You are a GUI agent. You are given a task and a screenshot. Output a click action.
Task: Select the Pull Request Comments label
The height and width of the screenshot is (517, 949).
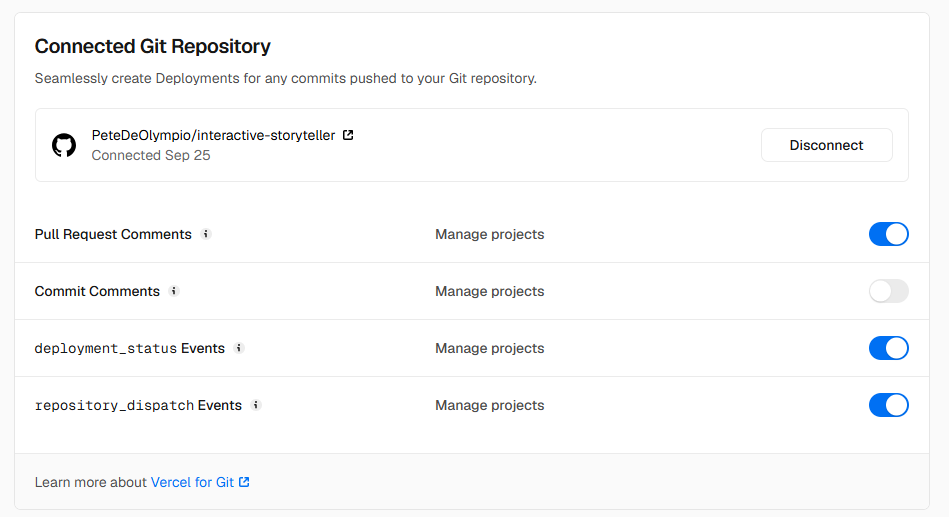pos(113,234)
